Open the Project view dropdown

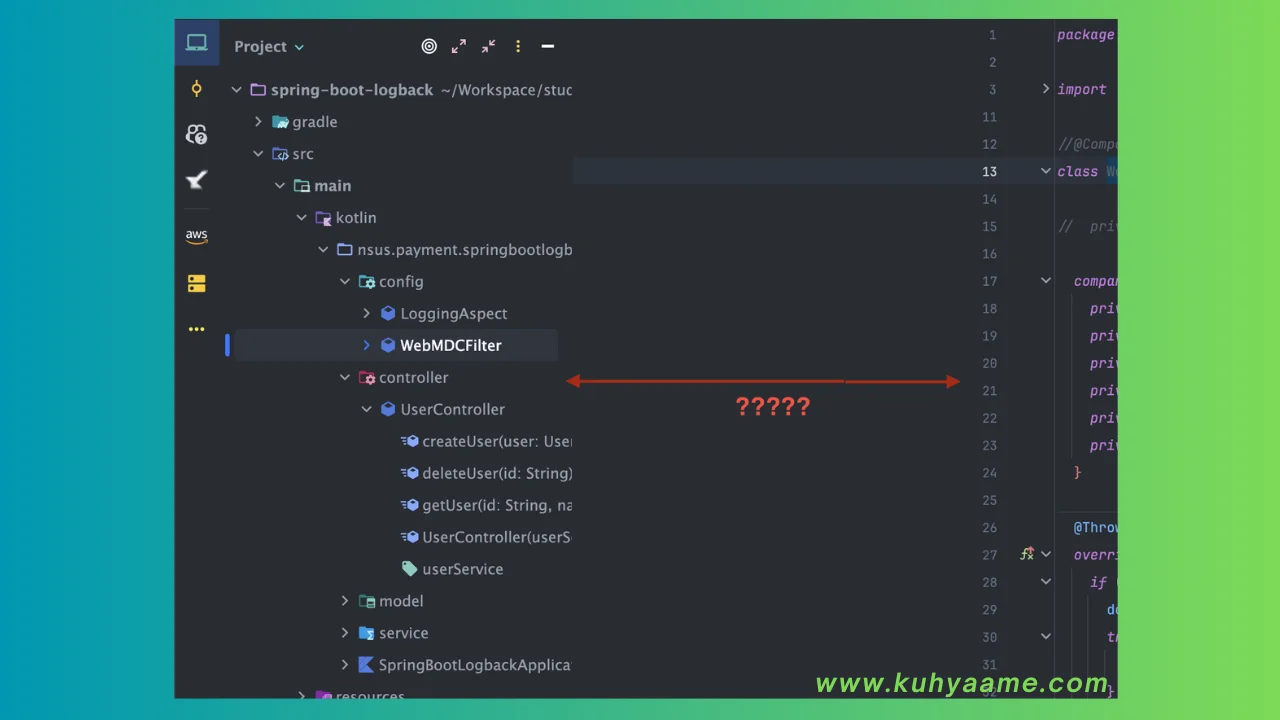(x=269, y=46)
